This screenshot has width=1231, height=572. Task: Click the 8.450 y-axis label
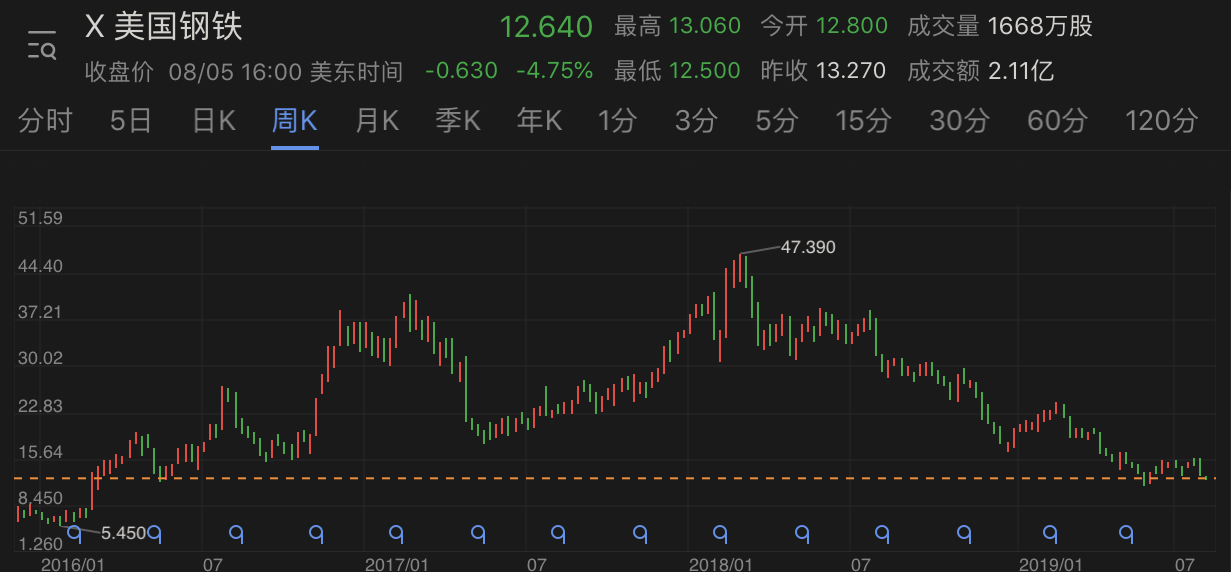pos(40,498)
